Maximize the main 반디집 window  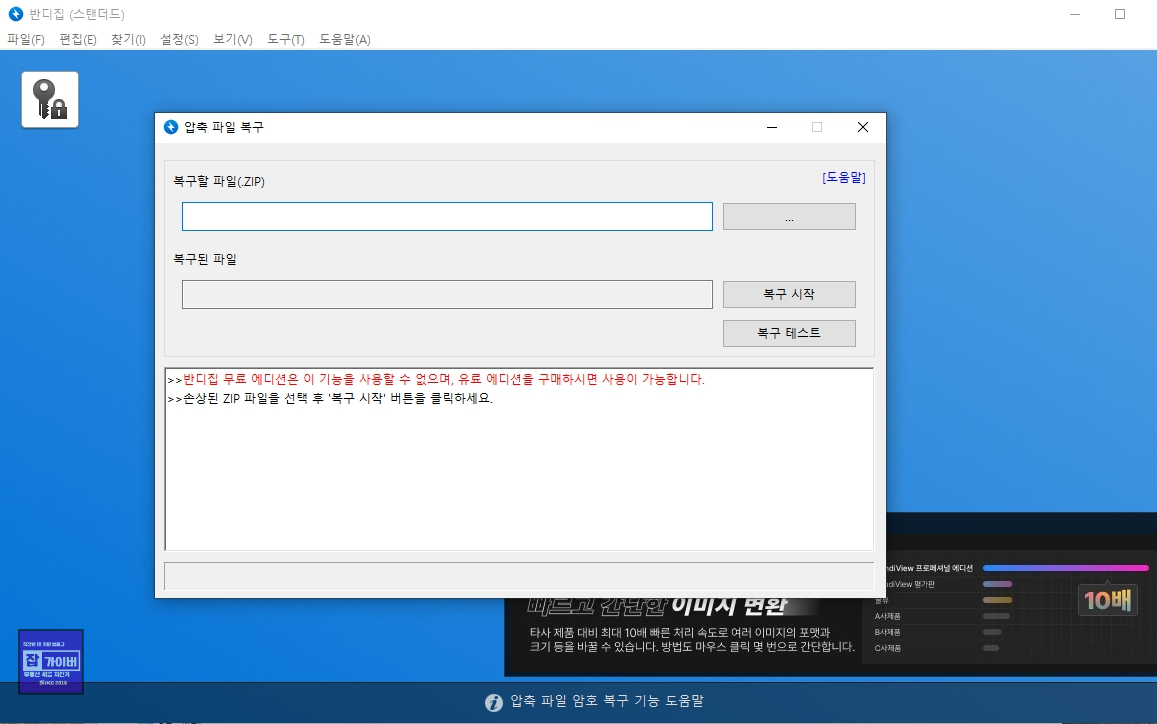[x=1120, y=14]
